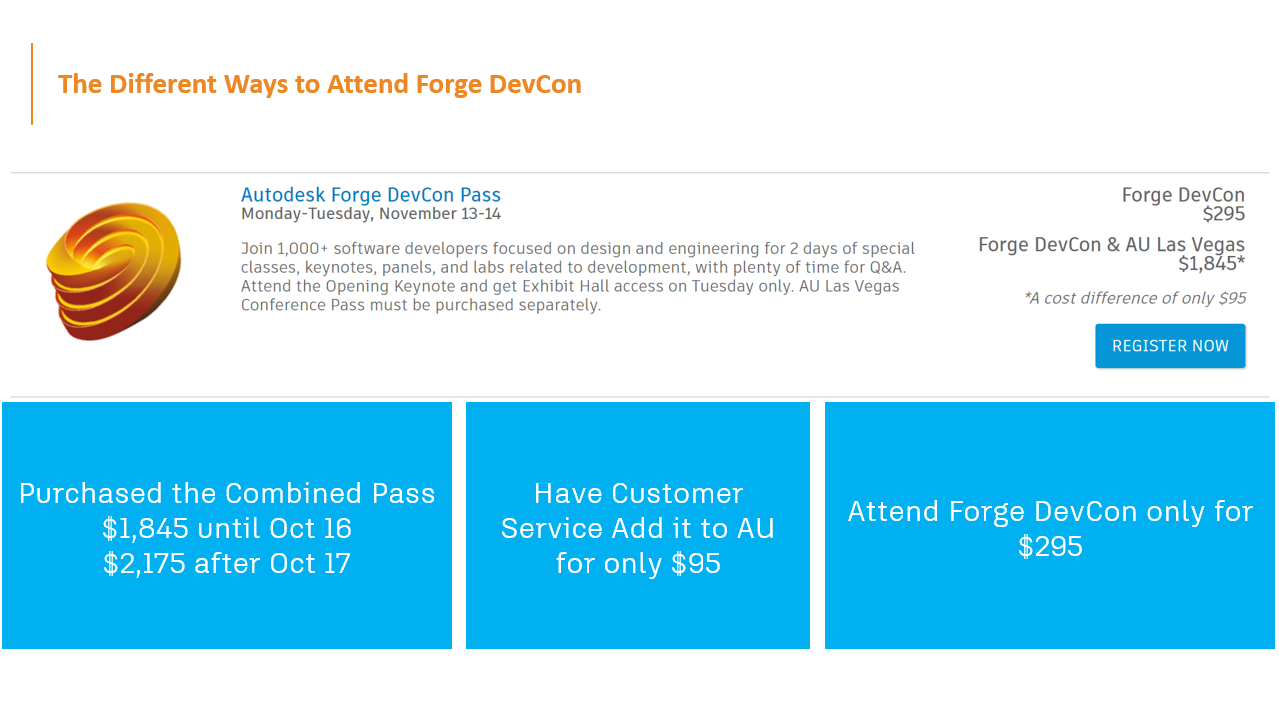Click the REGISTER NOW button

tap(1170, 346)
